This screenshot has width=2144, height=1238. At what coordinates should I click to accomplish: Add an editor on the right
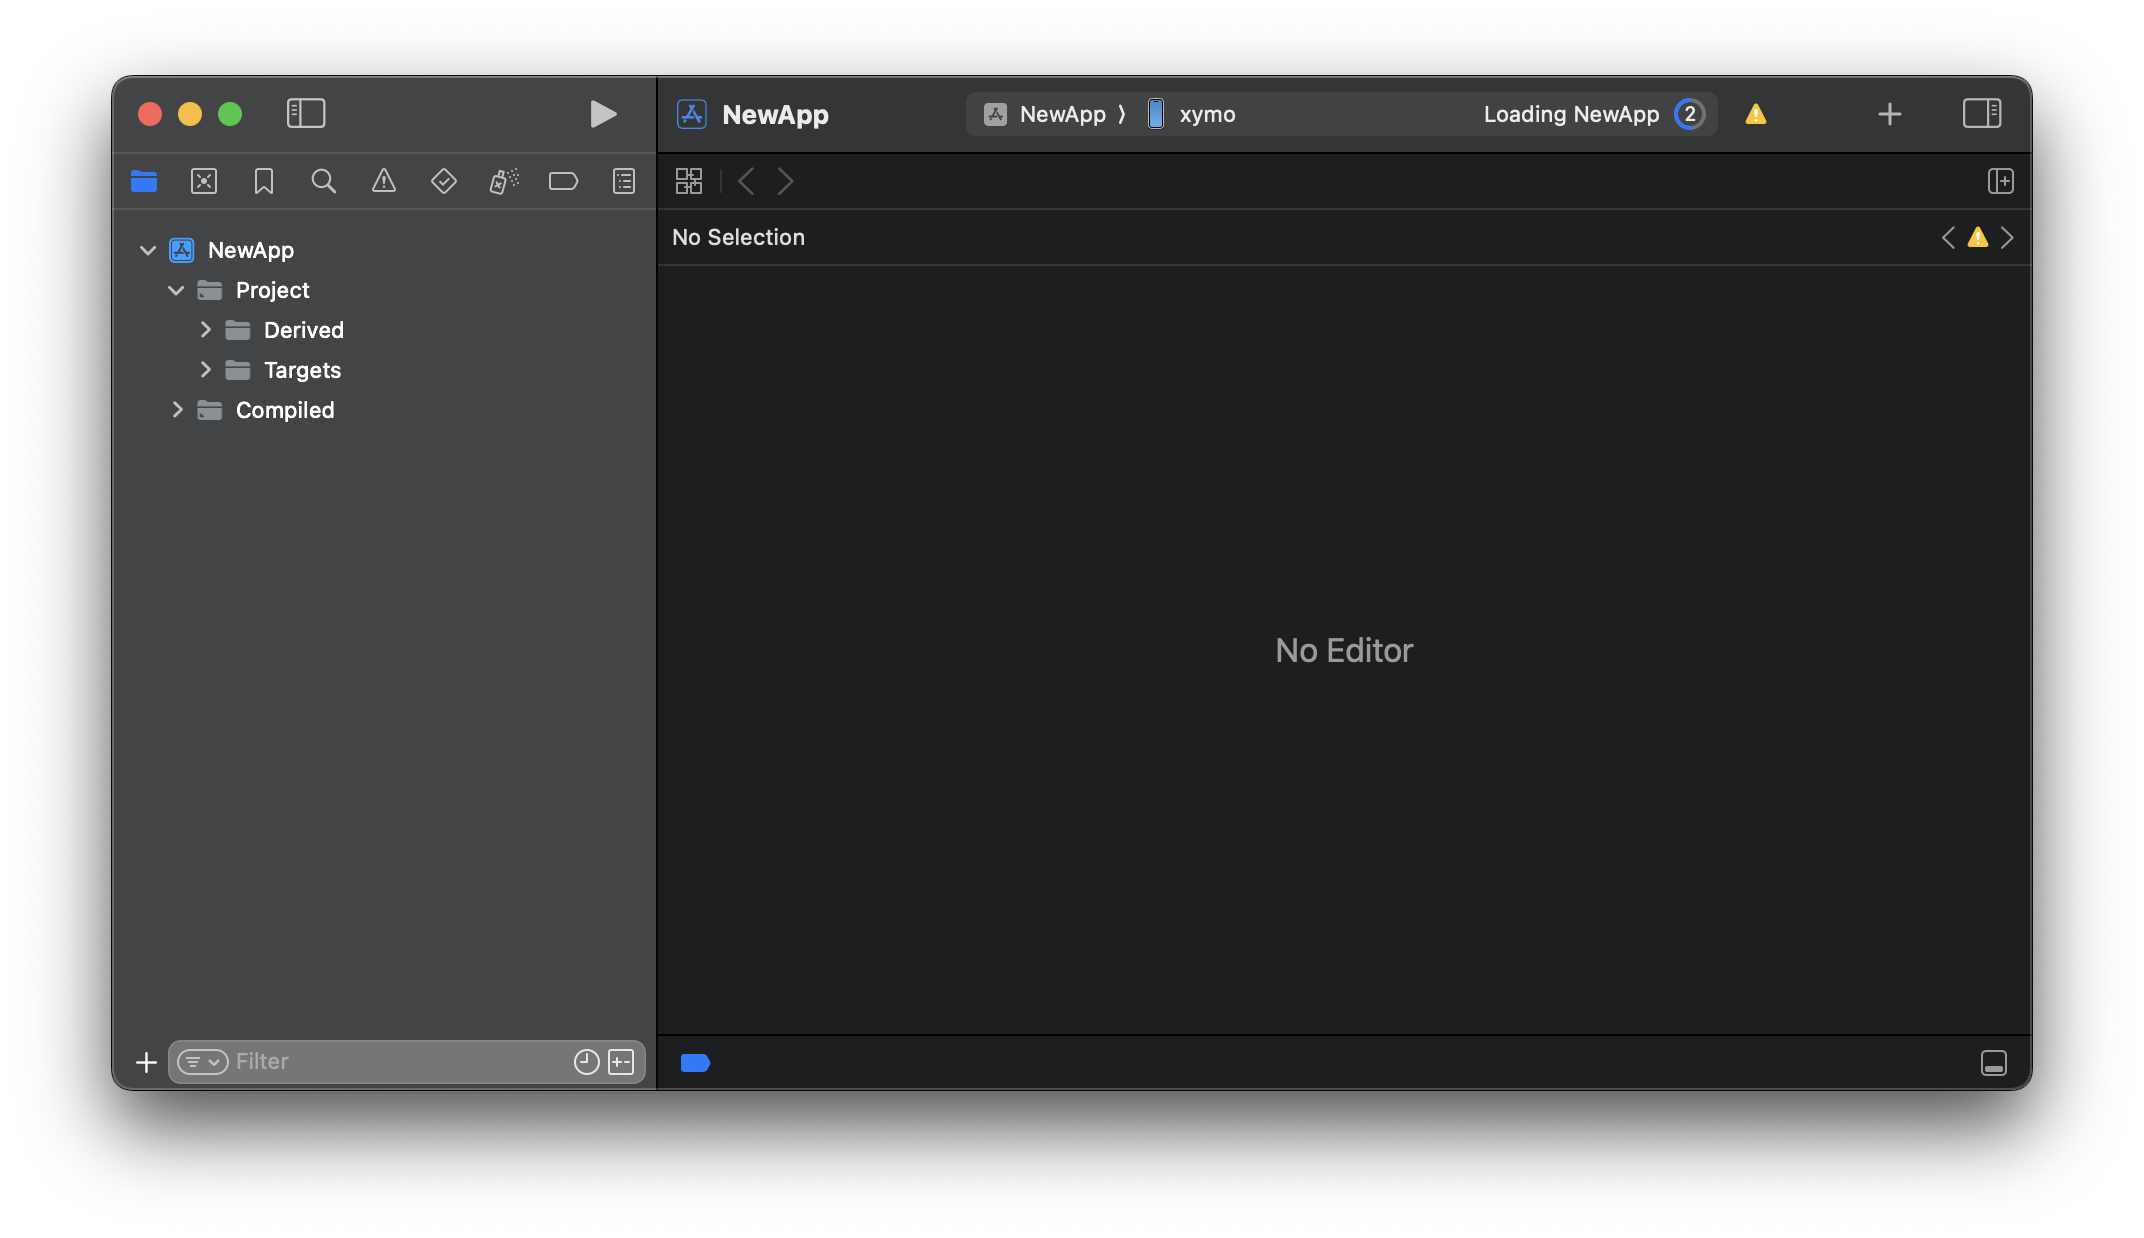[2001, 181]
